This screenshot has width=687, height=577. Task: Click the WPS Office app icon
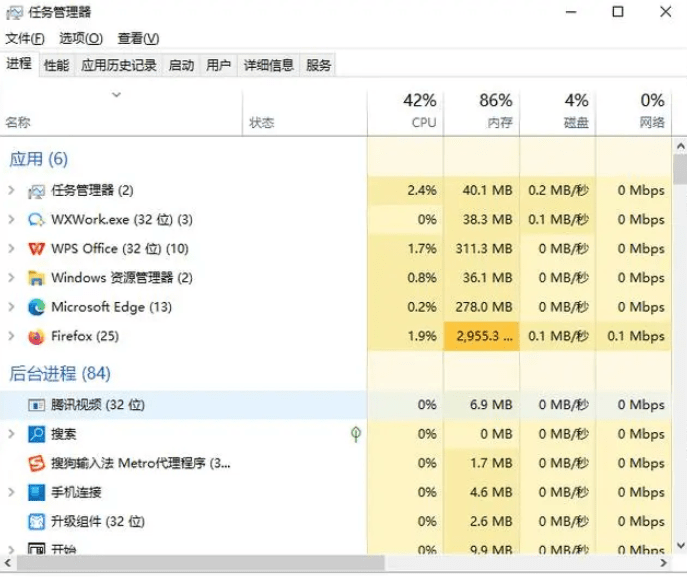coord(37,249)
